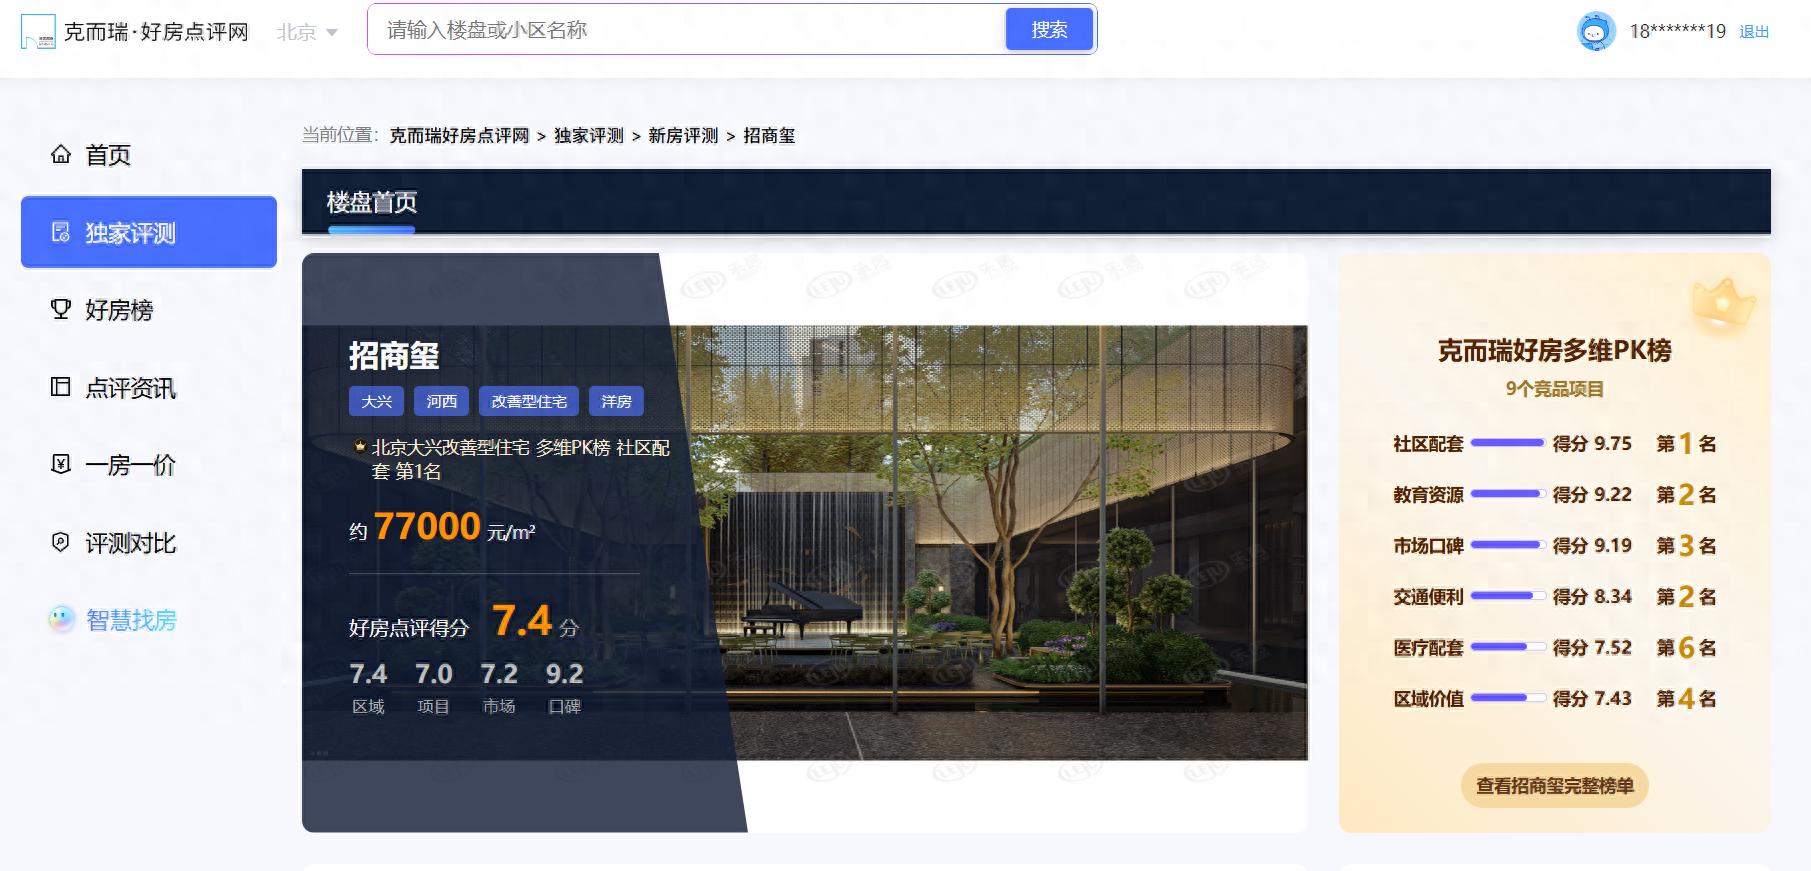The image size is (1811, 871).
Task: Click the 首页 house icon
Action: tap(61, 154)
